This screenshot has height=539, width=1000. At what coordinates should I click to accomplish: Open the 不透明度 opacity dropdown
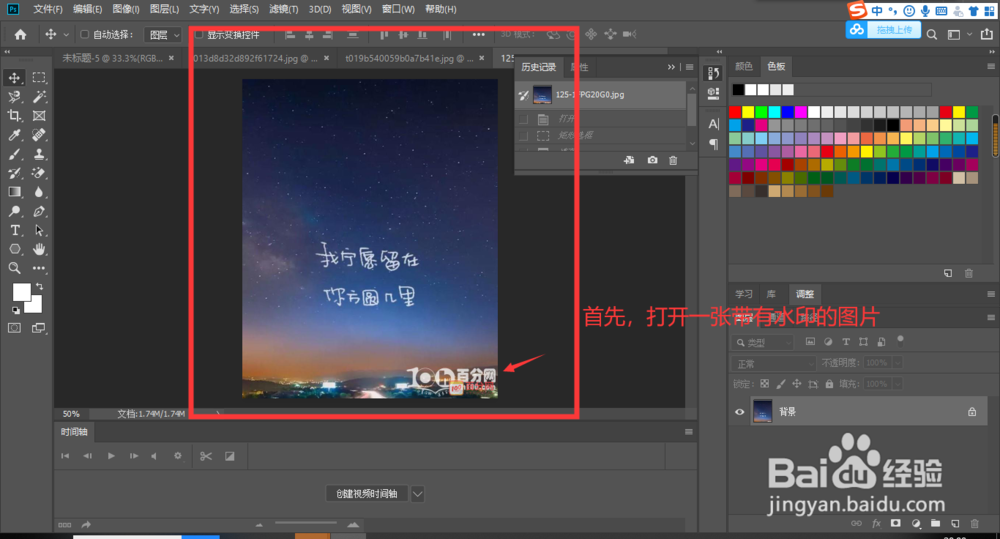(897, 363)
